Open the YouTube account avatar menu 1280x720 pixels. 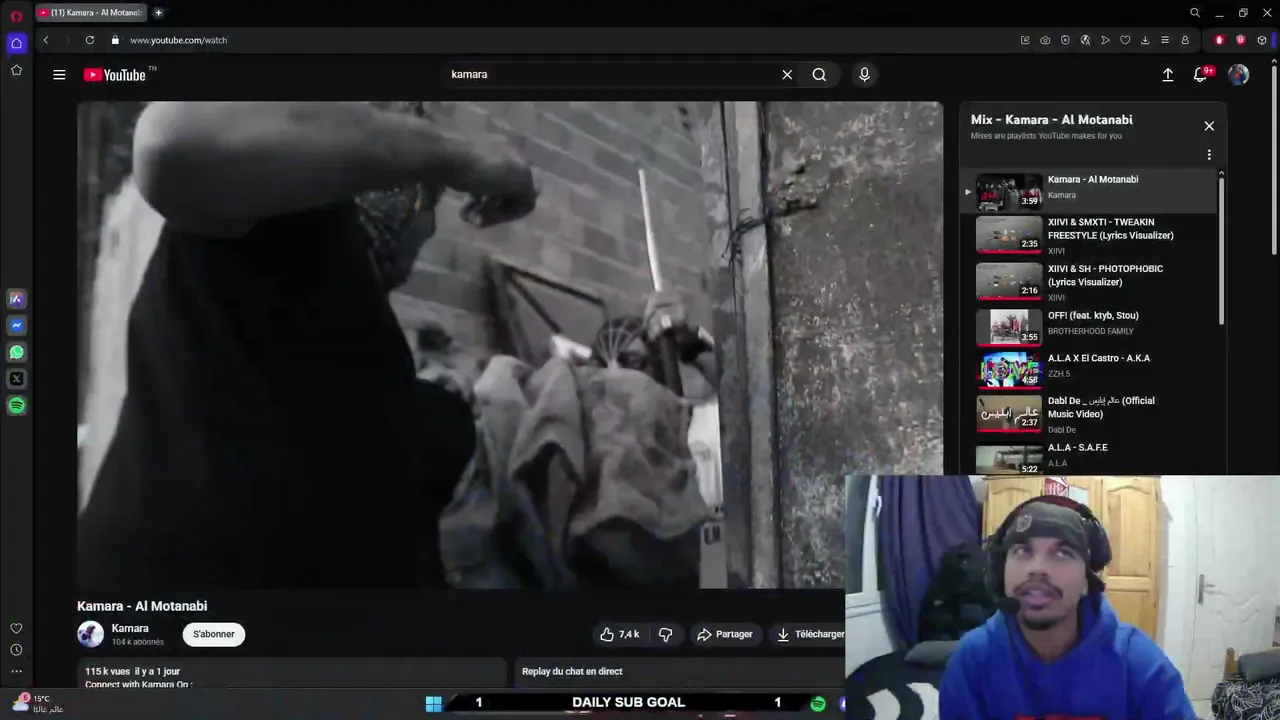(x=1238, y=74)
